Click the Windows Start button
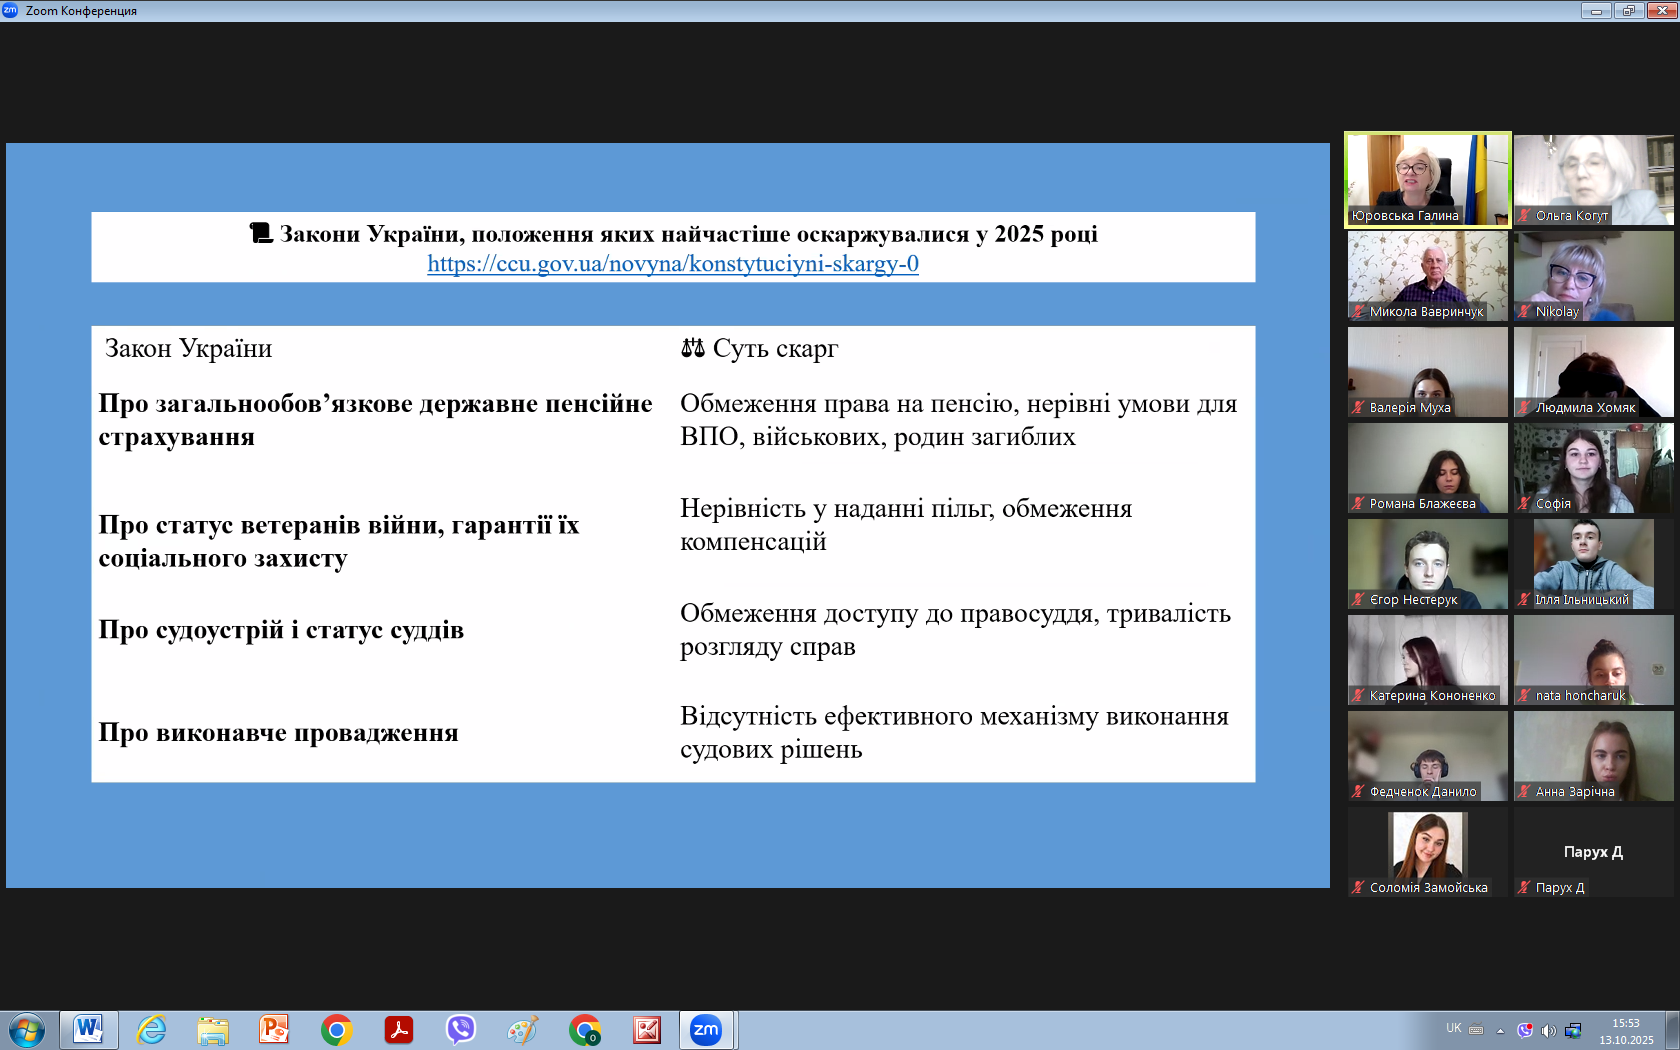This screenshot has height=1050, width=1680. (x=27, y=1029)
